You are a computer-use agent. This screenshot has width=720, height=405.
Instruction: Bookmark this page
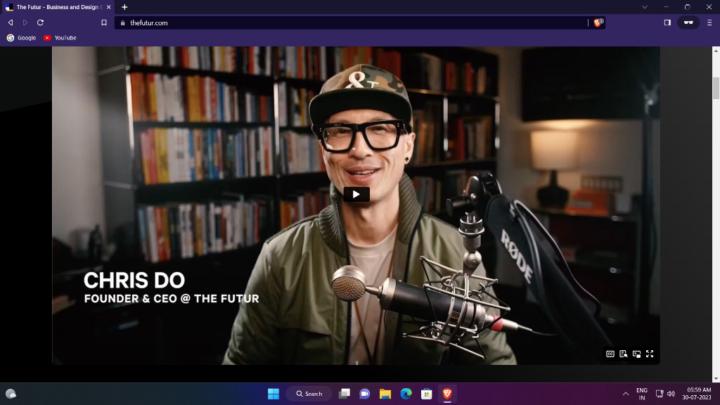pyautogui.click(x=104, y=22)
